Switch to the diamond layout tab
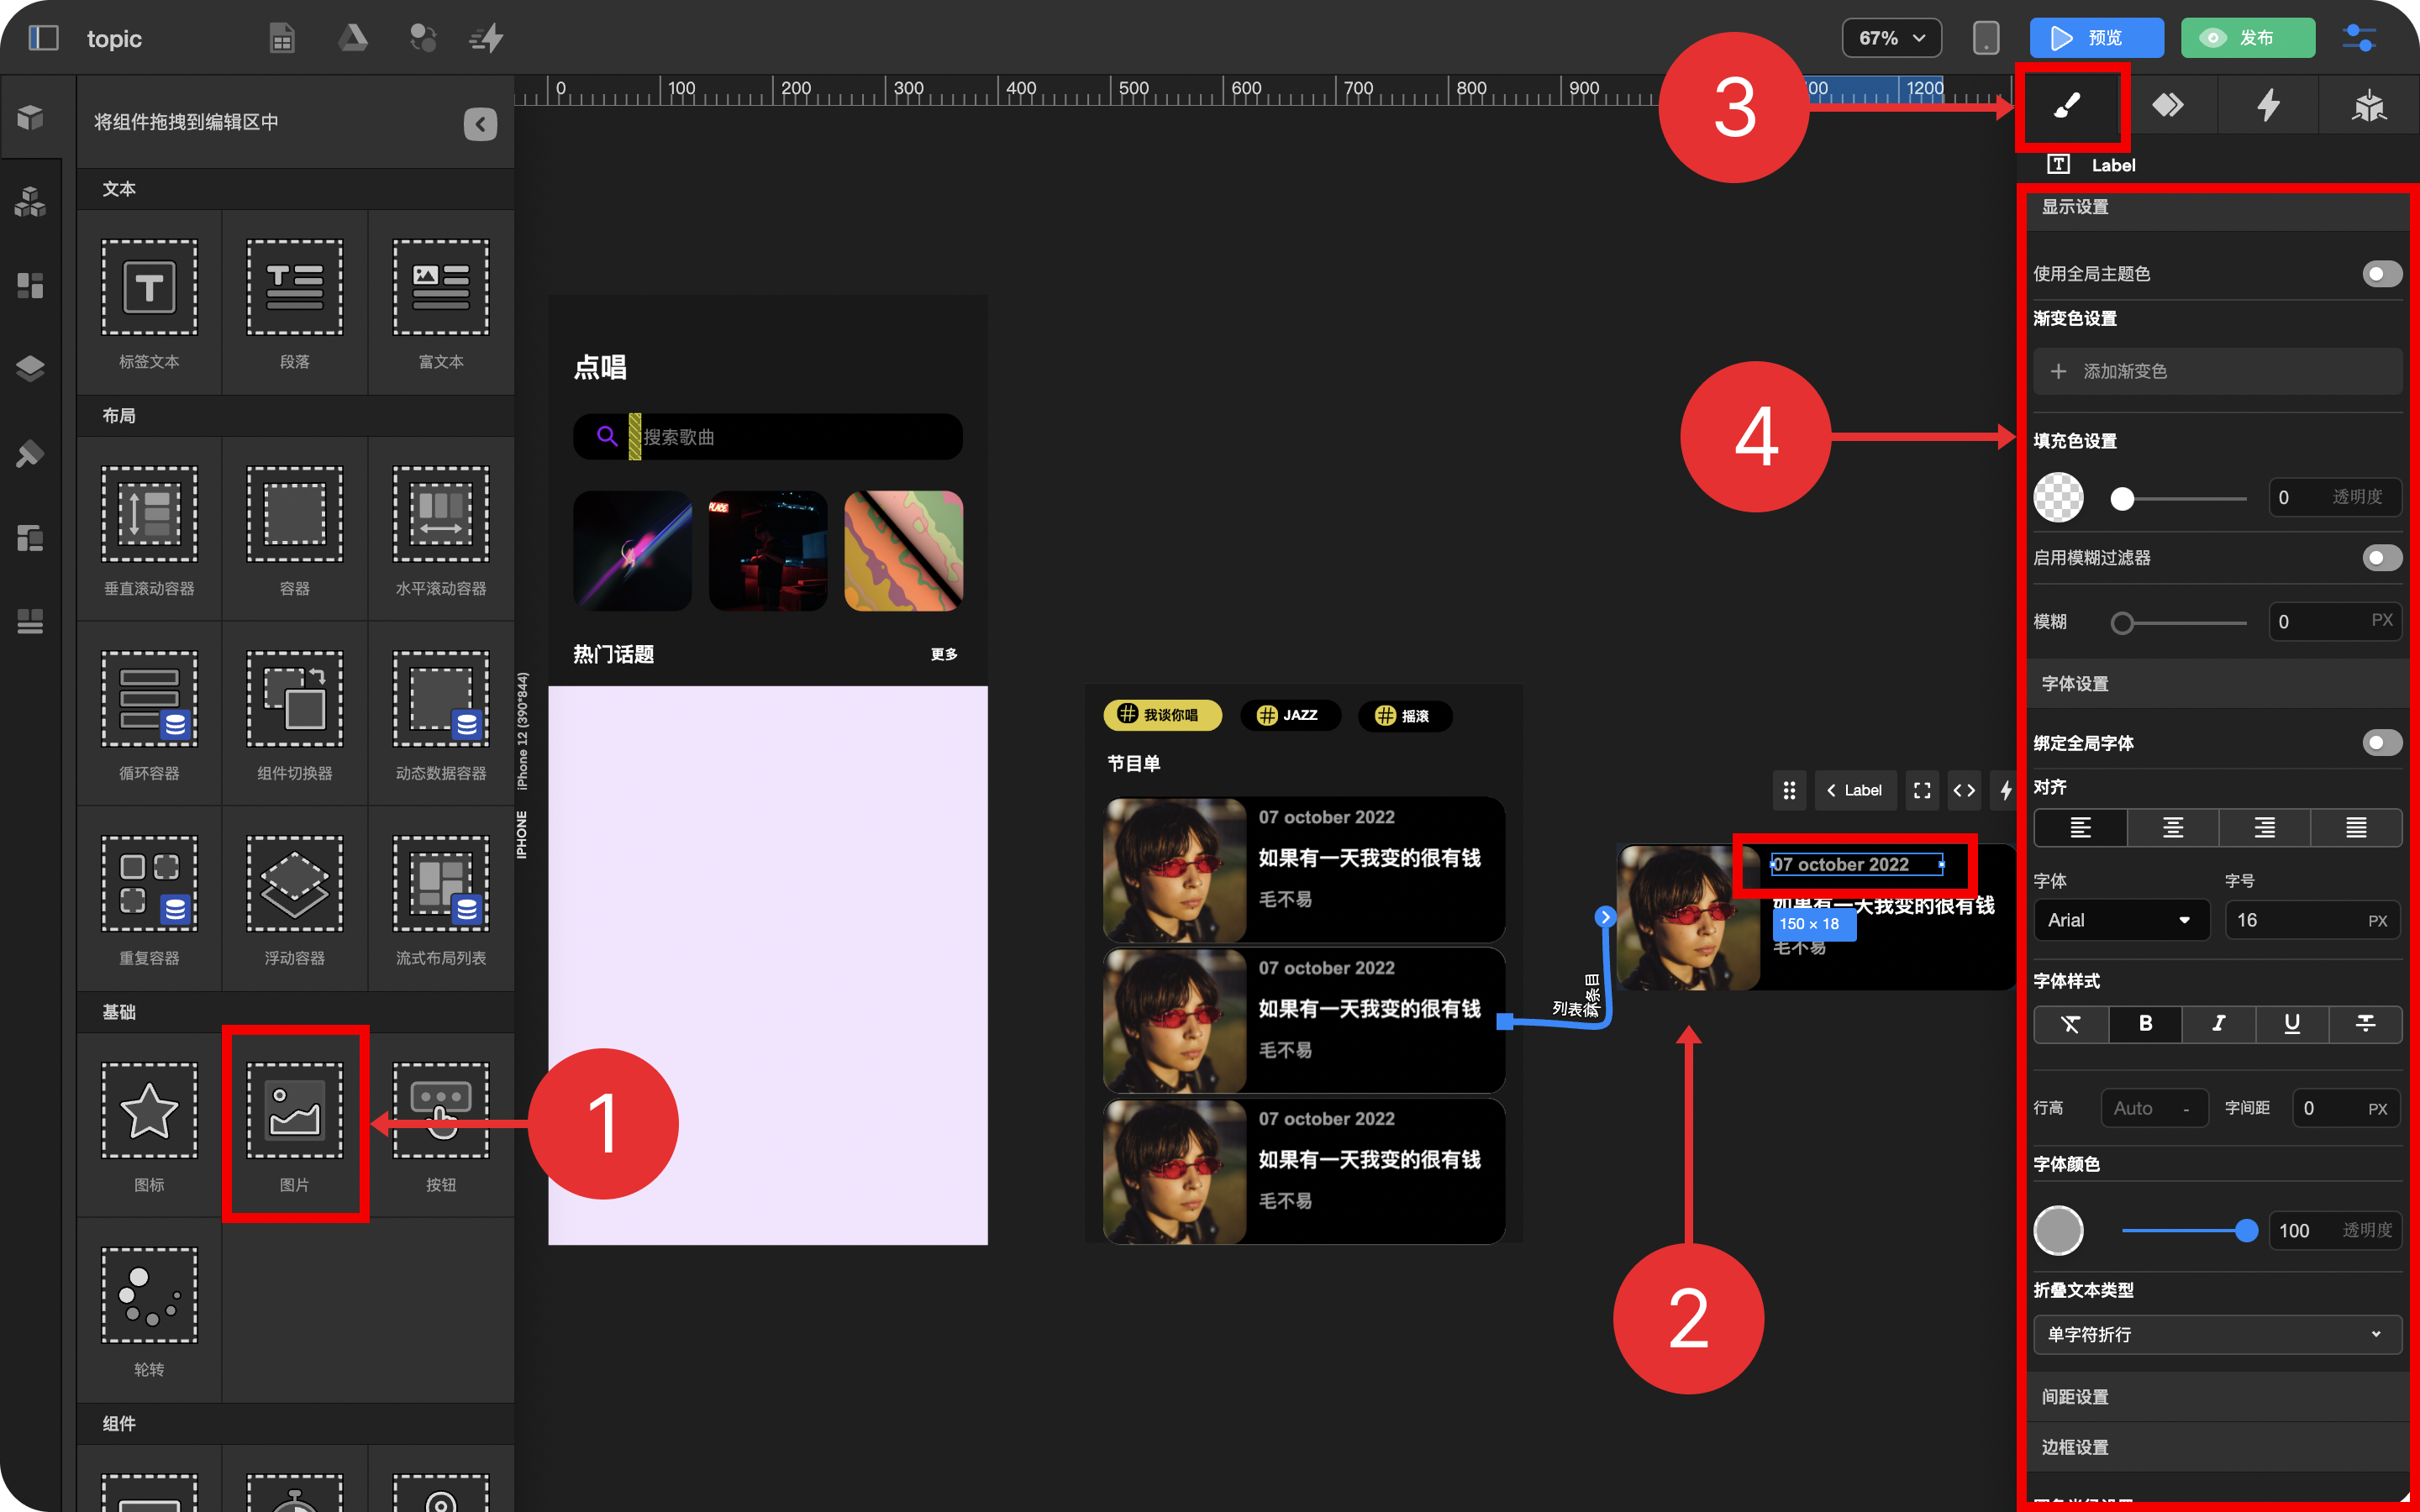 click(2167, 105)
